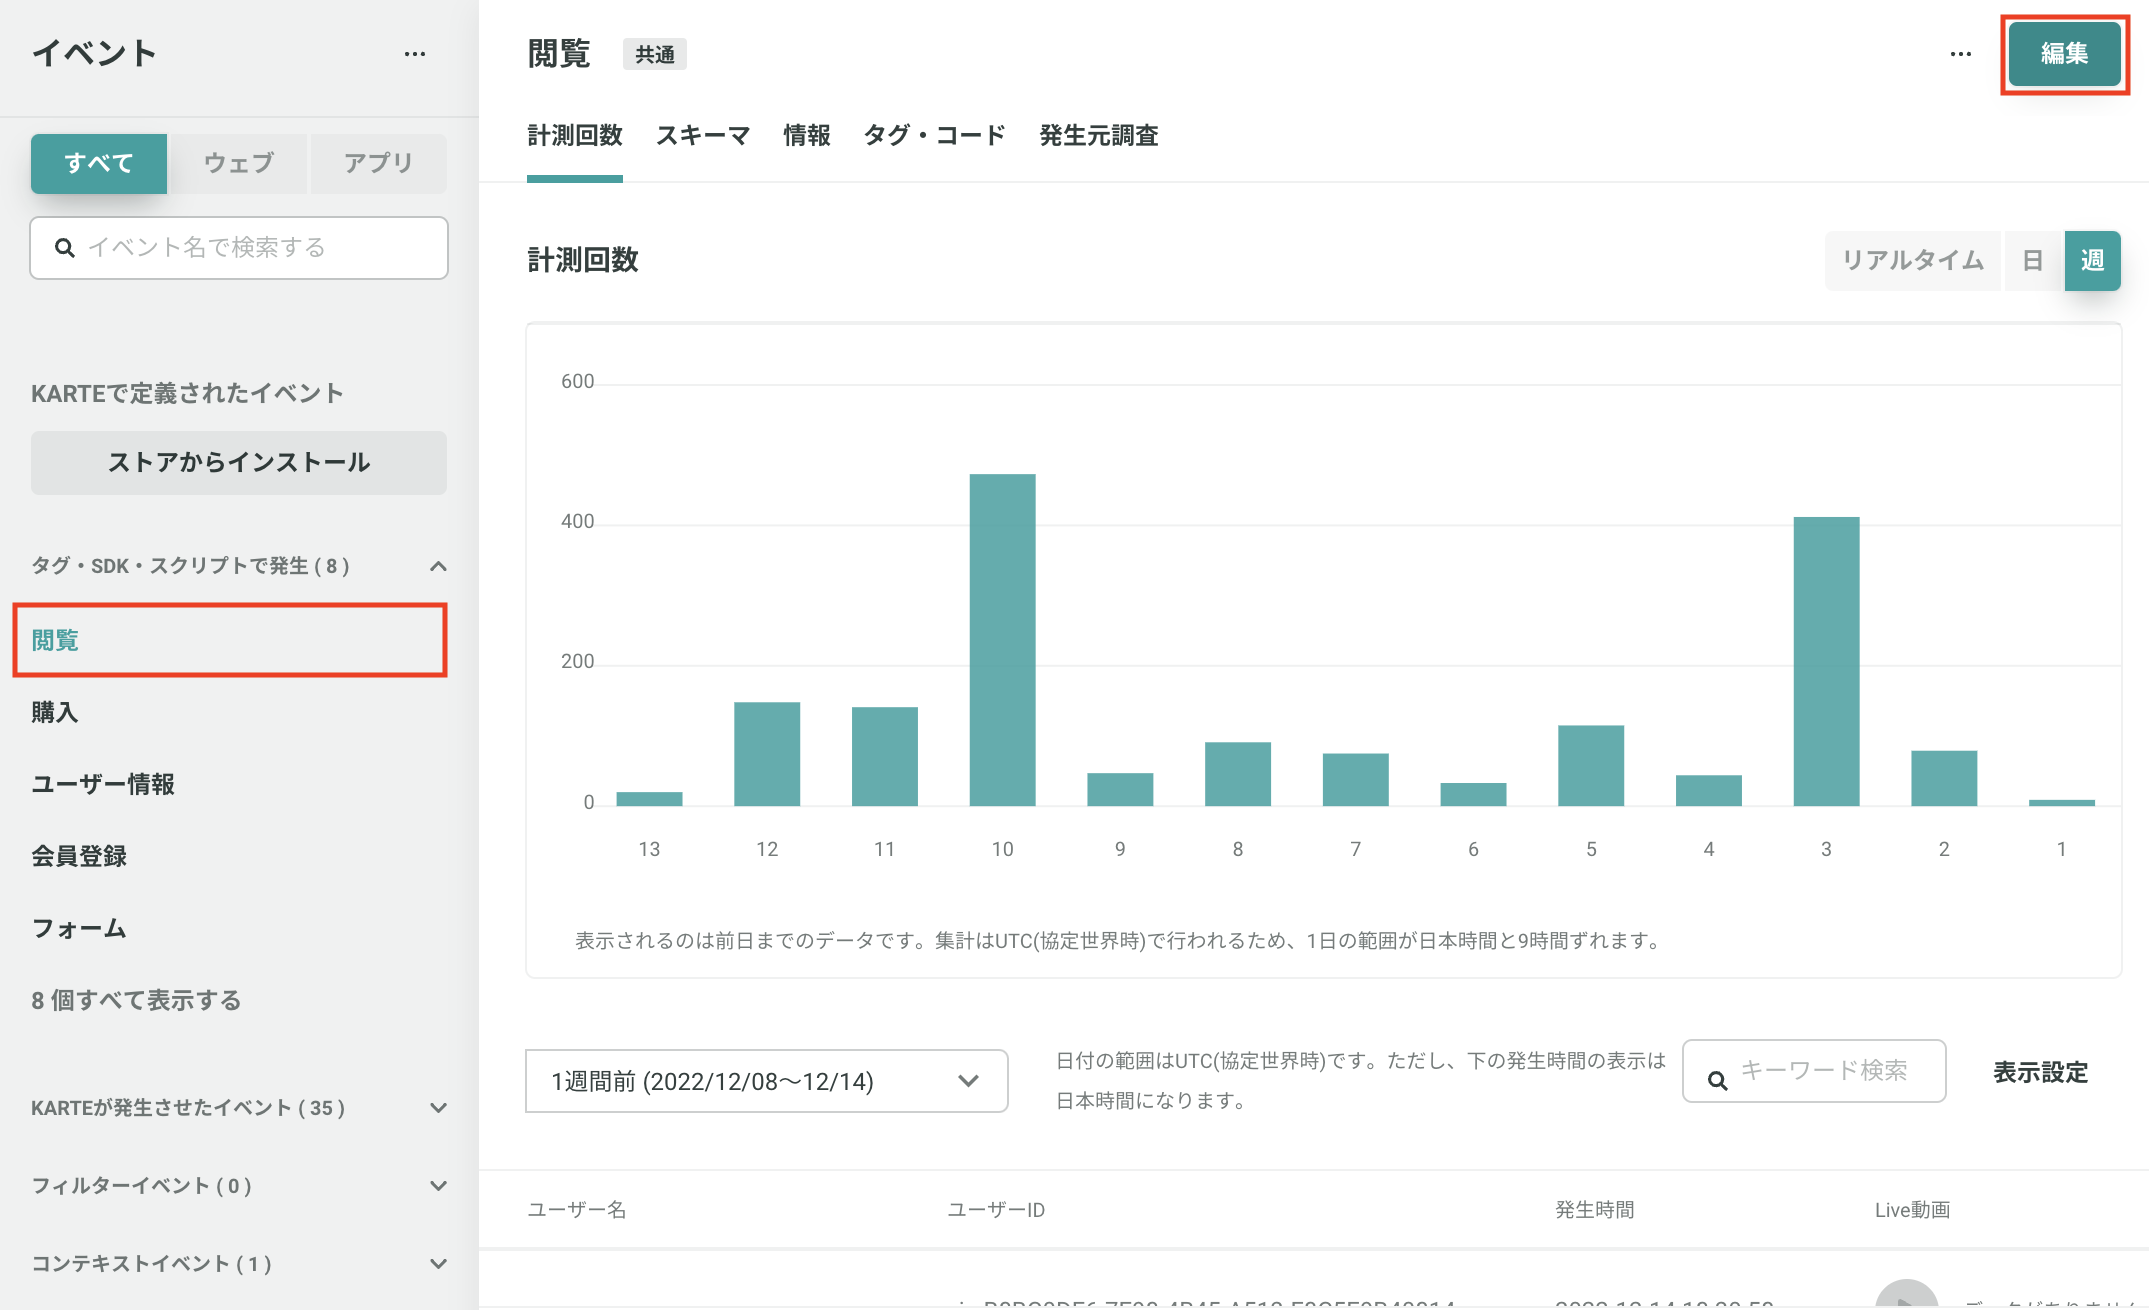Set chart range to リアルタイム
2149x1310 pixels.
coord(1912,261)
